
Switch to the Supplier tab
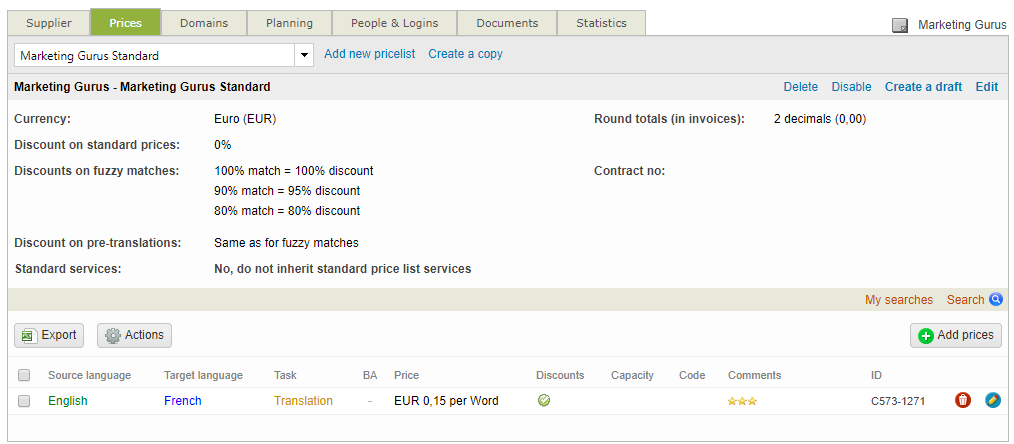tap(49, 23)
